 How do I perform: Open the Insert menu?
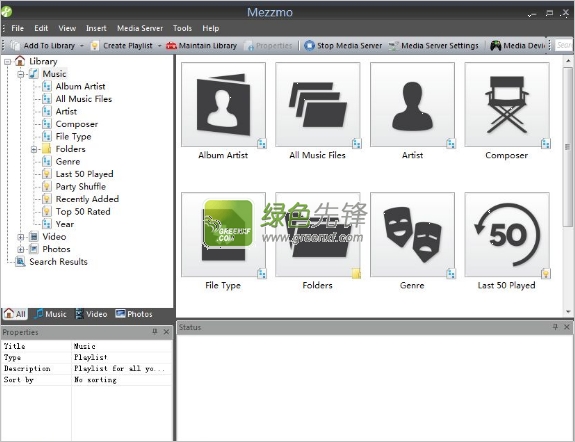pos(96,28)
